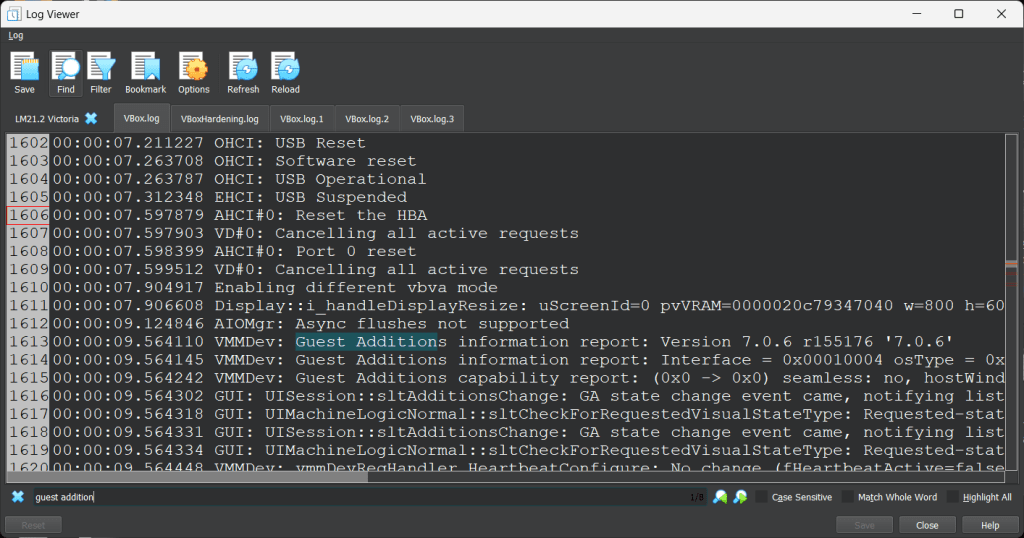This screenshot has width=1024, height=538.
Task: Toggle the Find toolbar icon
Action: click(x=66, y=73)
